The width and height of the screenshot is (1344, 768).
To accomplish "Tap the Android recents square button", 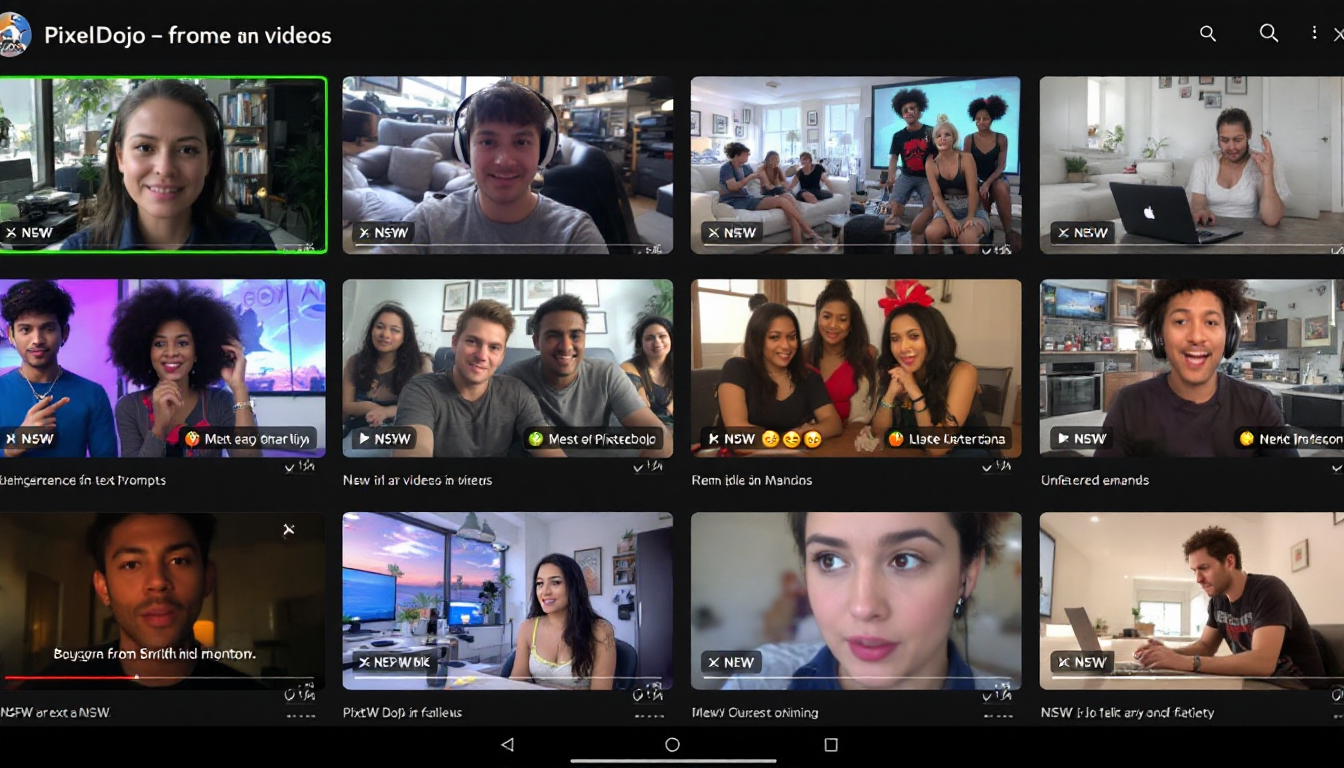I will [830, 745].
